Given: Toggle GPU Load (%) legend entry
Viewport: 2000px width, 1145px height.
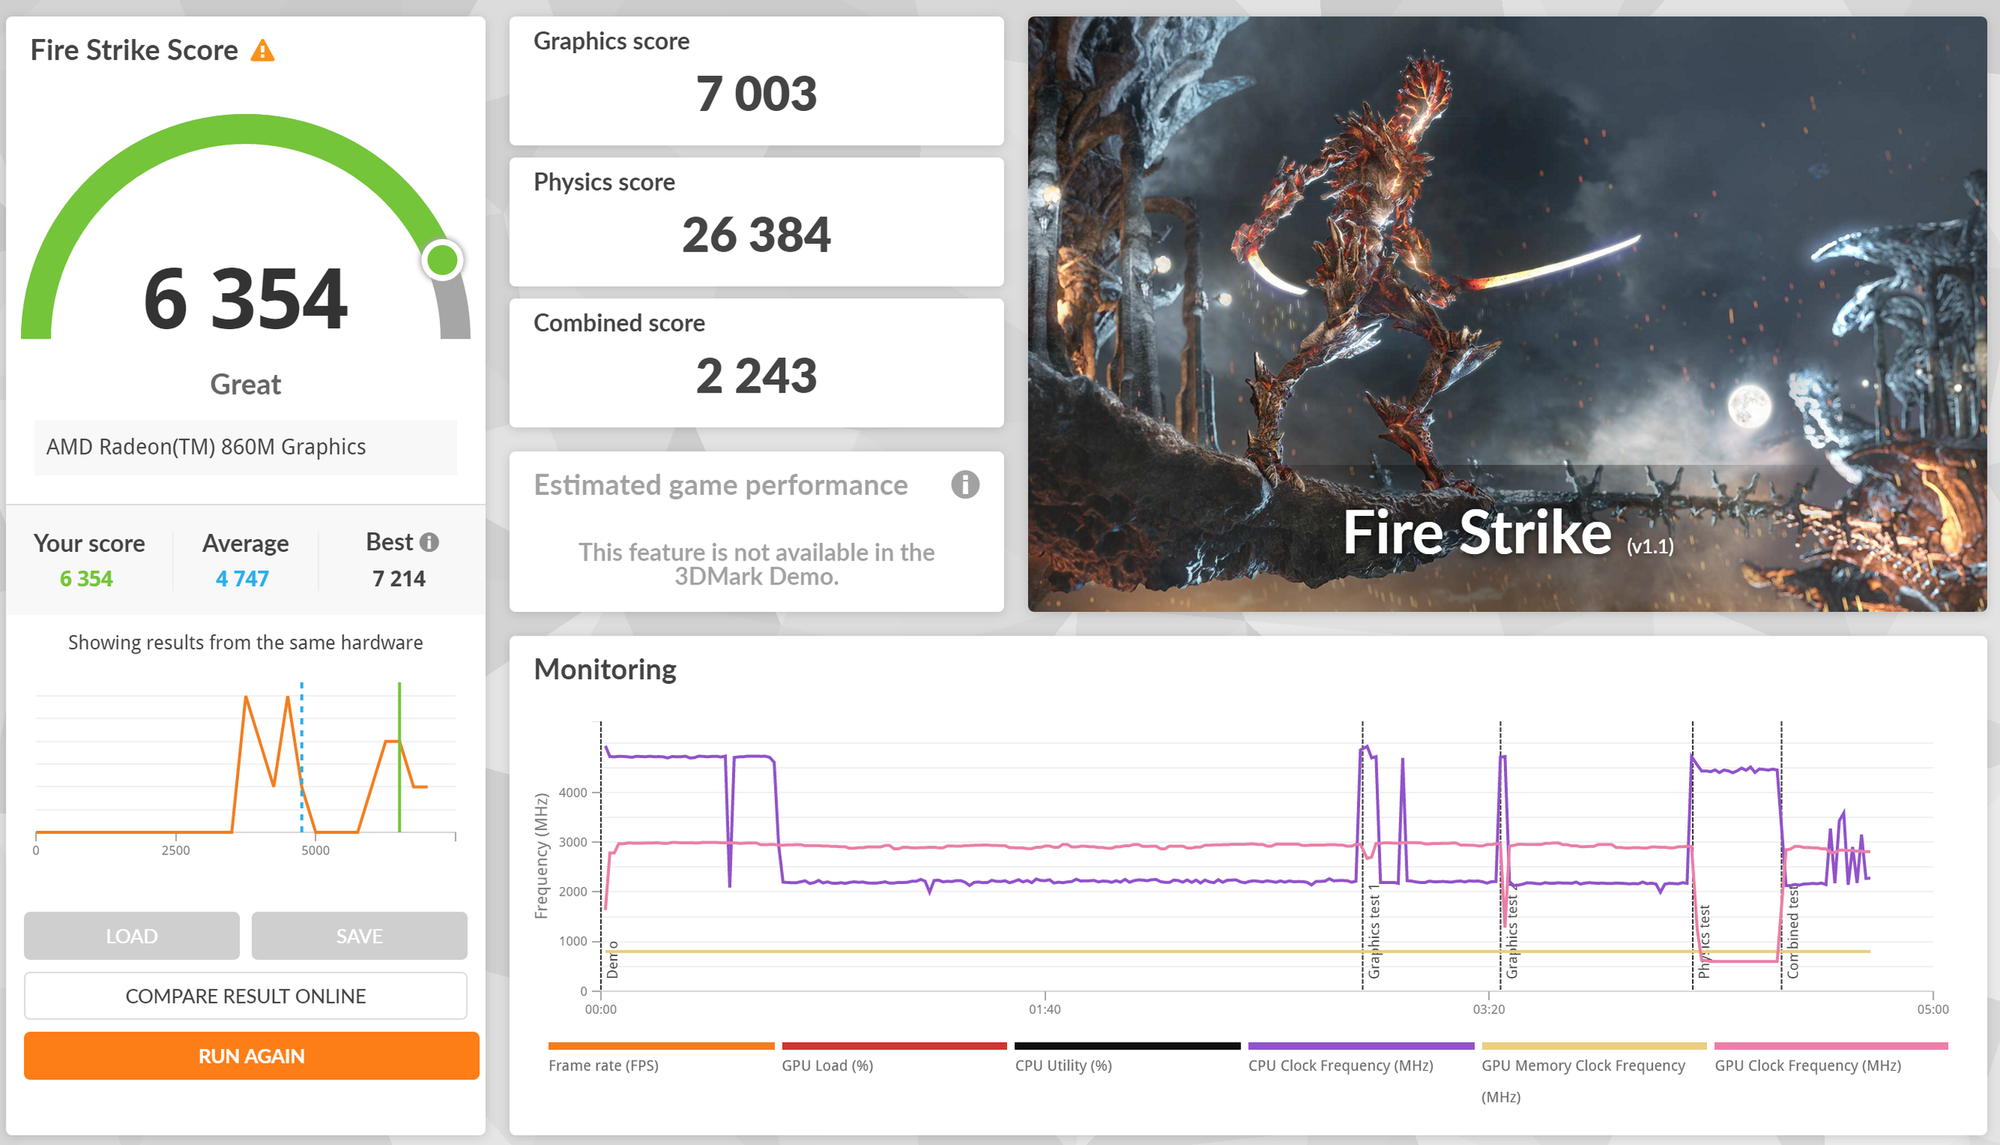Looking at the screenshot, I should click(x=827, y=1065).
